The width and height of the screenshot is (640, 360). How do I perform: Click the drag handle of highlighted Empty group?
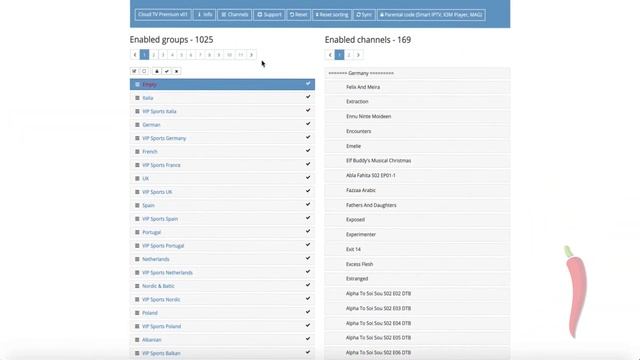click(x=137, y=84)
